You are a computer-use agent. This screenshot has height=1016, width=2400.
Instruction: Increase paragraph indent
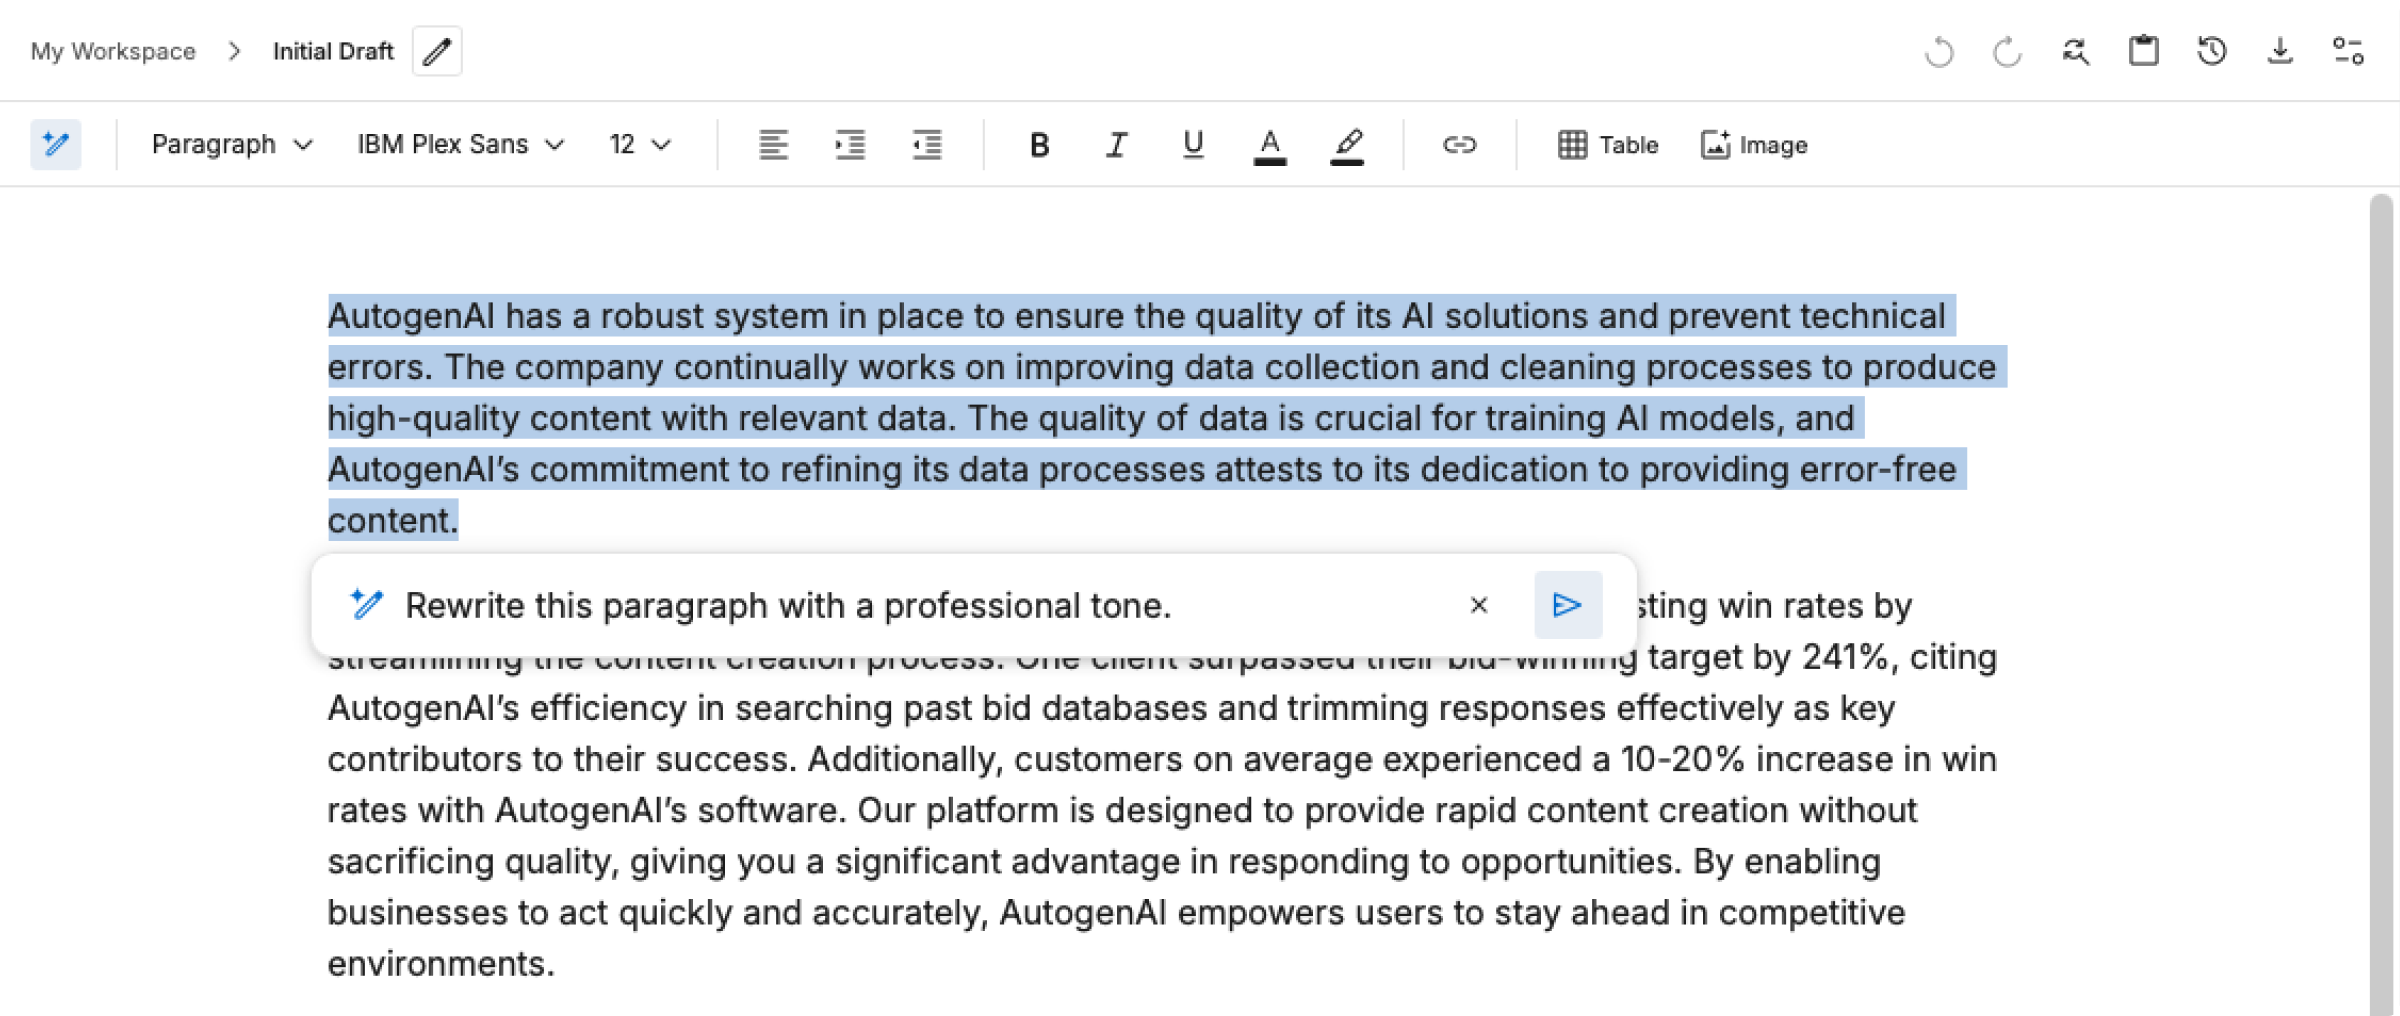click(850, 145)
